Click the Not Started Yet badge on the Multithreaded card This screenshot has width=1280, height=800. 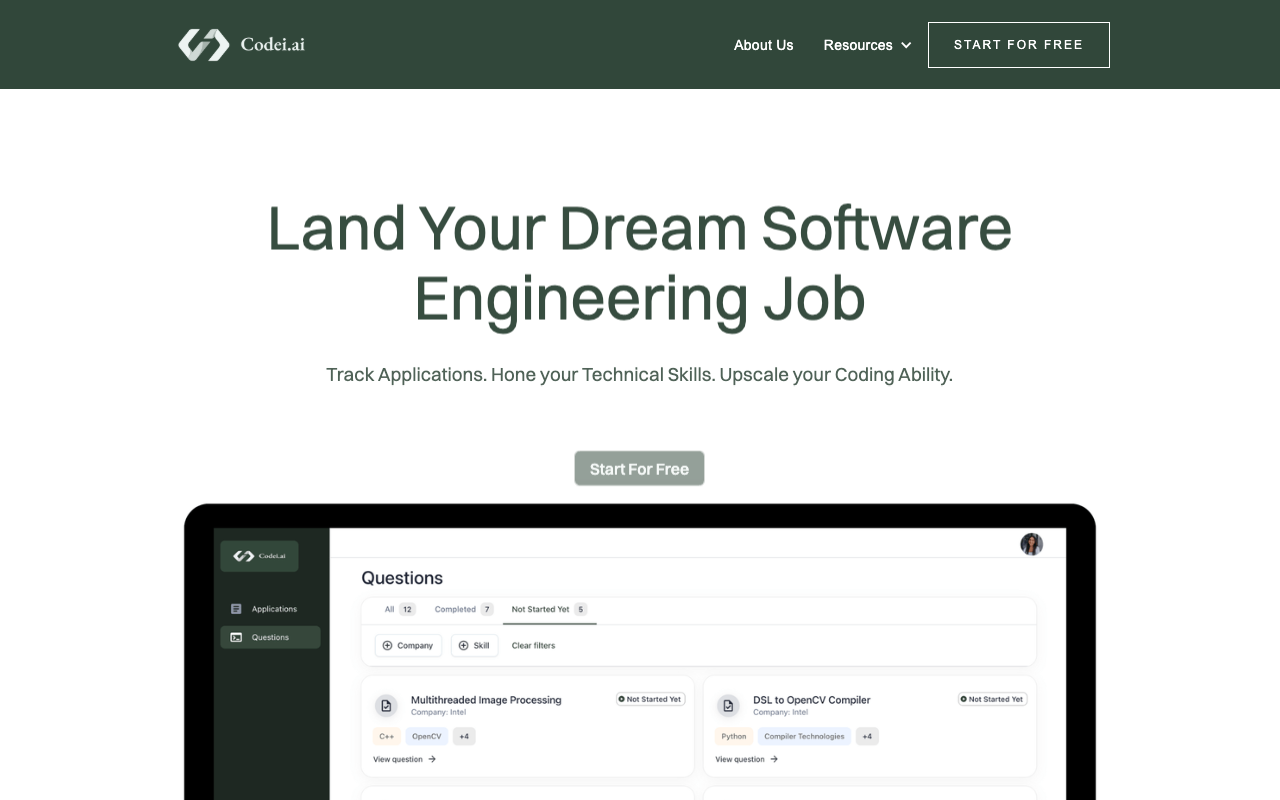pyautogui.click(x=650, y=699)
